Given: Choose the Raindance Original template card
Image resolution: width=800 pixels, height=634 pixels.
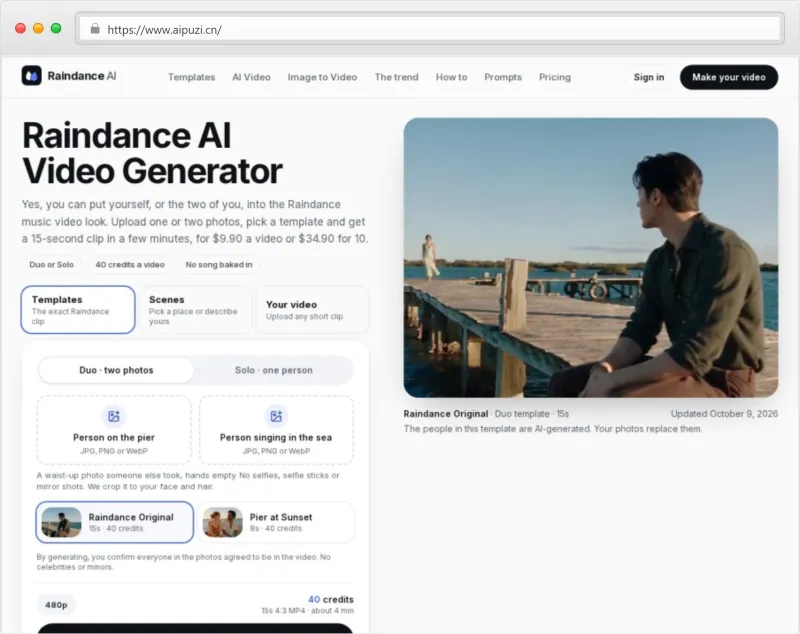Looking at the screenshot, I should point(115,522).
